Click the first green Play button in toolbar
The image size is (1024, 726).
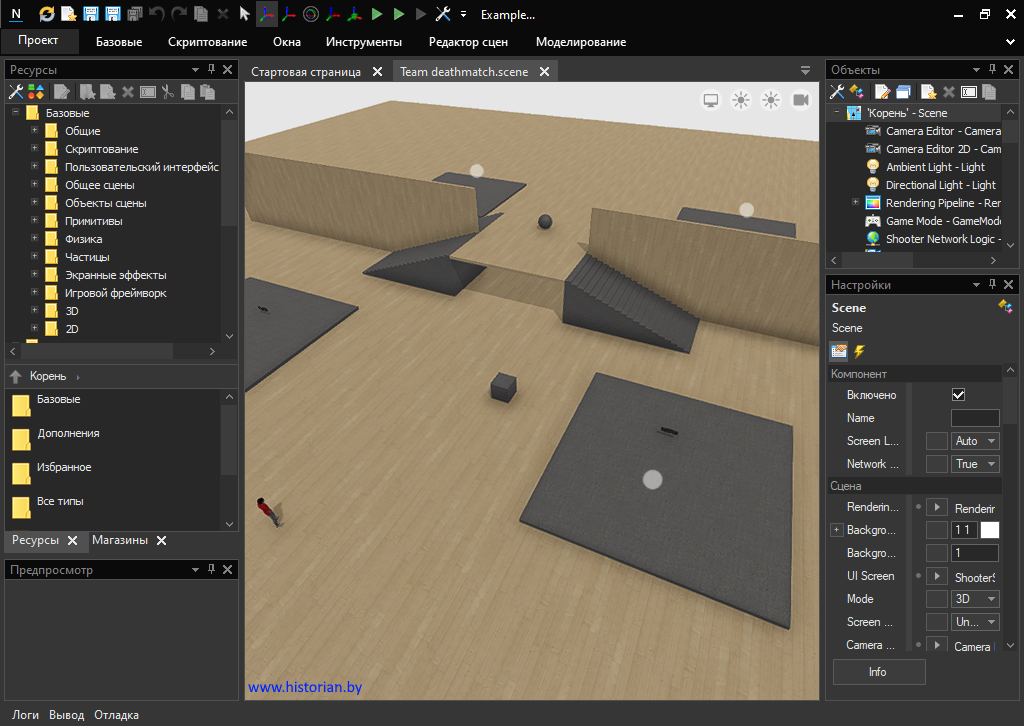tap(377, 14)
